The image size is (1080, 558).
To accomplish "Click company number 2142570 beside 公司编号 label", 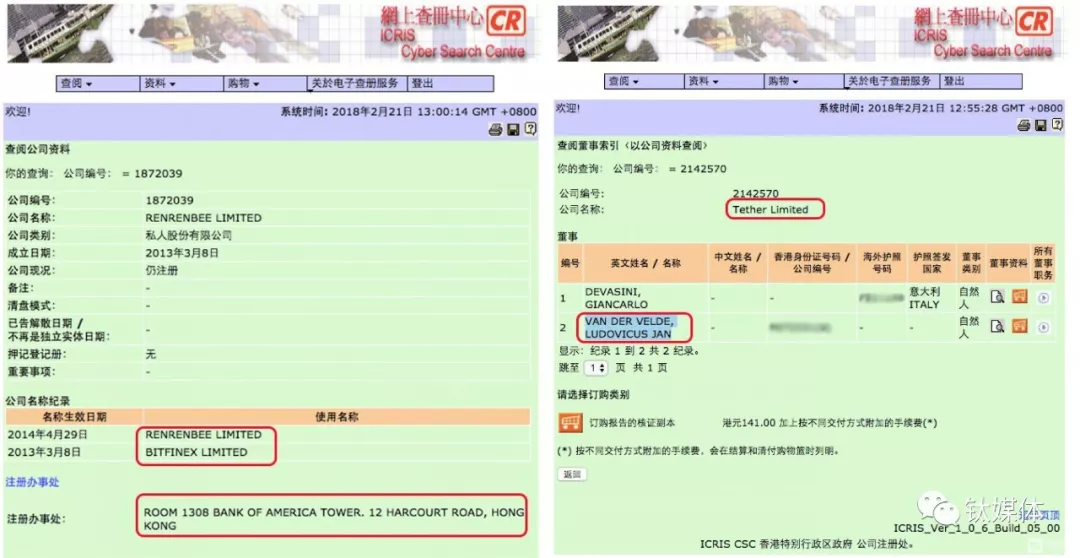I will point(756,194).
